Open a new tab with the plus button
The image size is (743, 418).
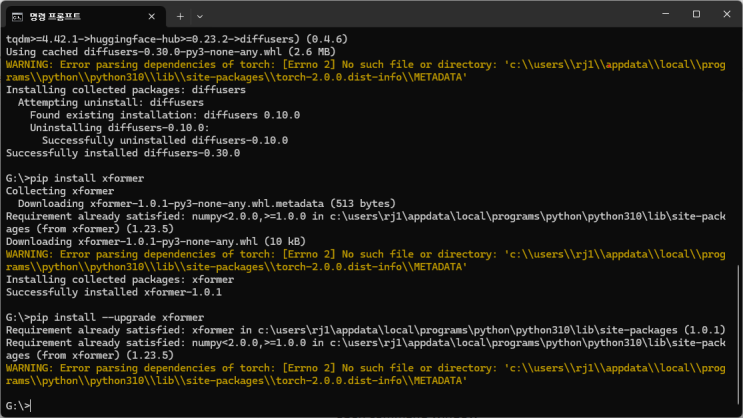pos(180,17)
